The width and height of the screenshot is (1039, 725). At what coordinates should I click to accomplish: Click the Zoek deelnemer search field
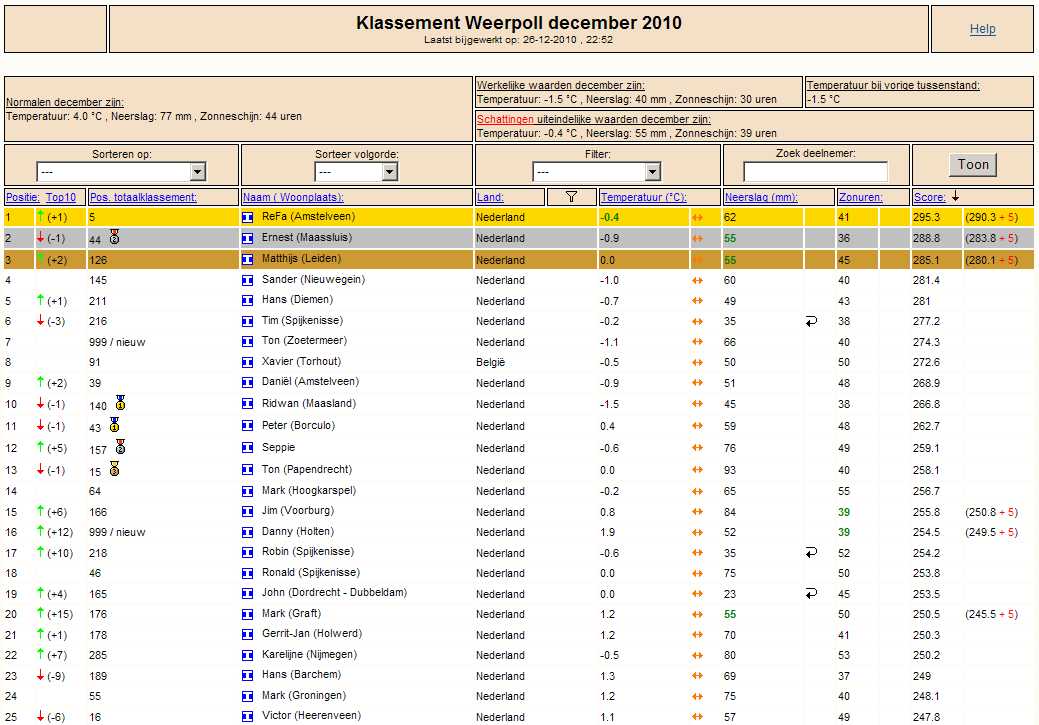[x=815, y=172]
